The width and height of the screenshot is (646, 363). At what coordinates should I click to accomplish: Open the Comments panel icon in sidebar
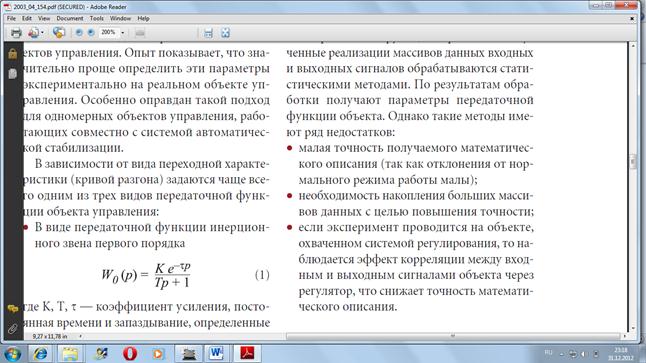[x=12, y=309]
